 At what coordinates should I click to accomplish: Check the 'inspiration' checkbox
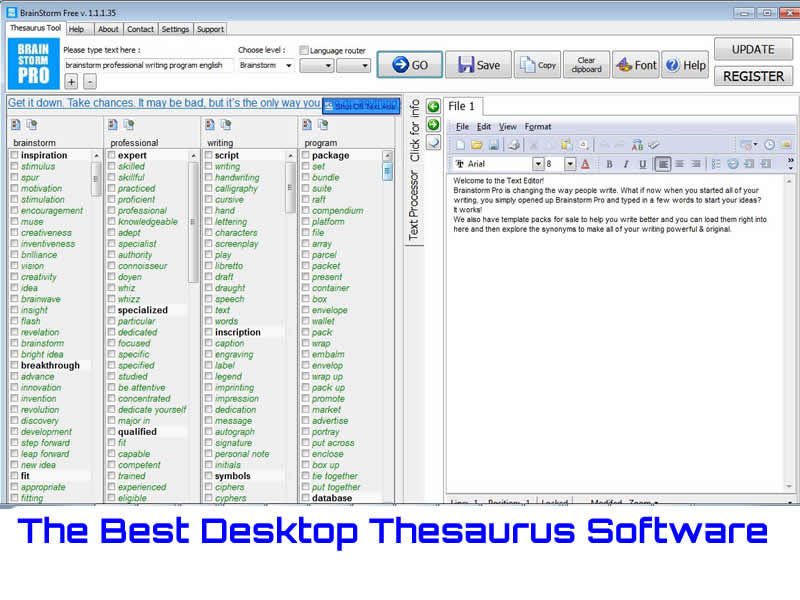tap(14, 155)
